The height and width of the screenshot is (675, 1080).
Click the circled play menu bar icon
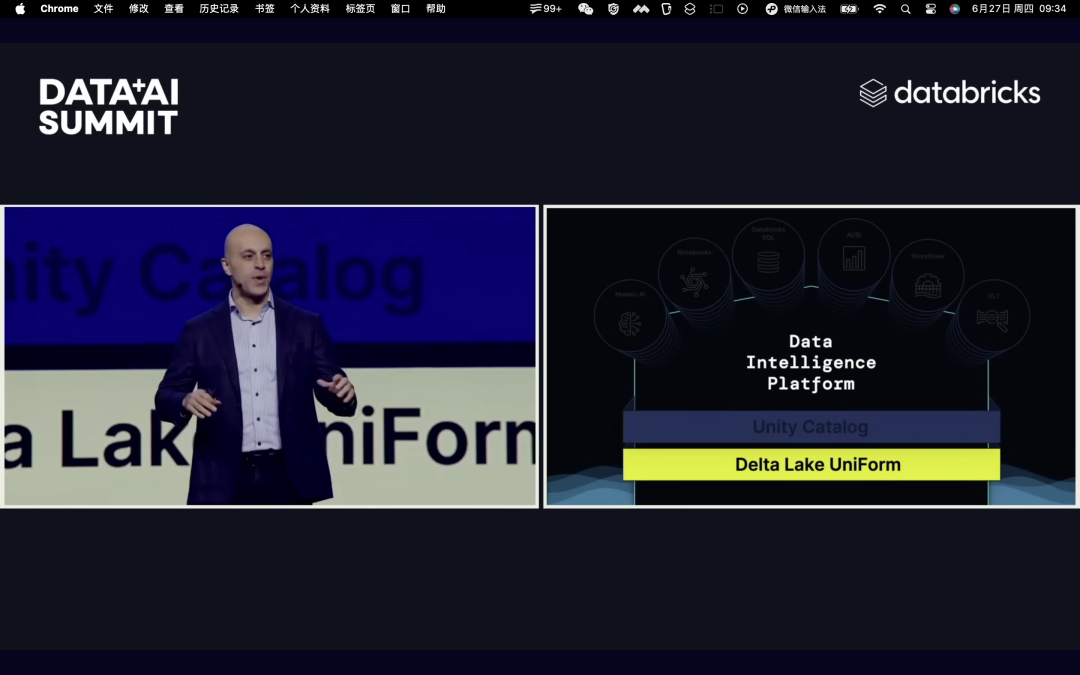coord(742,9)
